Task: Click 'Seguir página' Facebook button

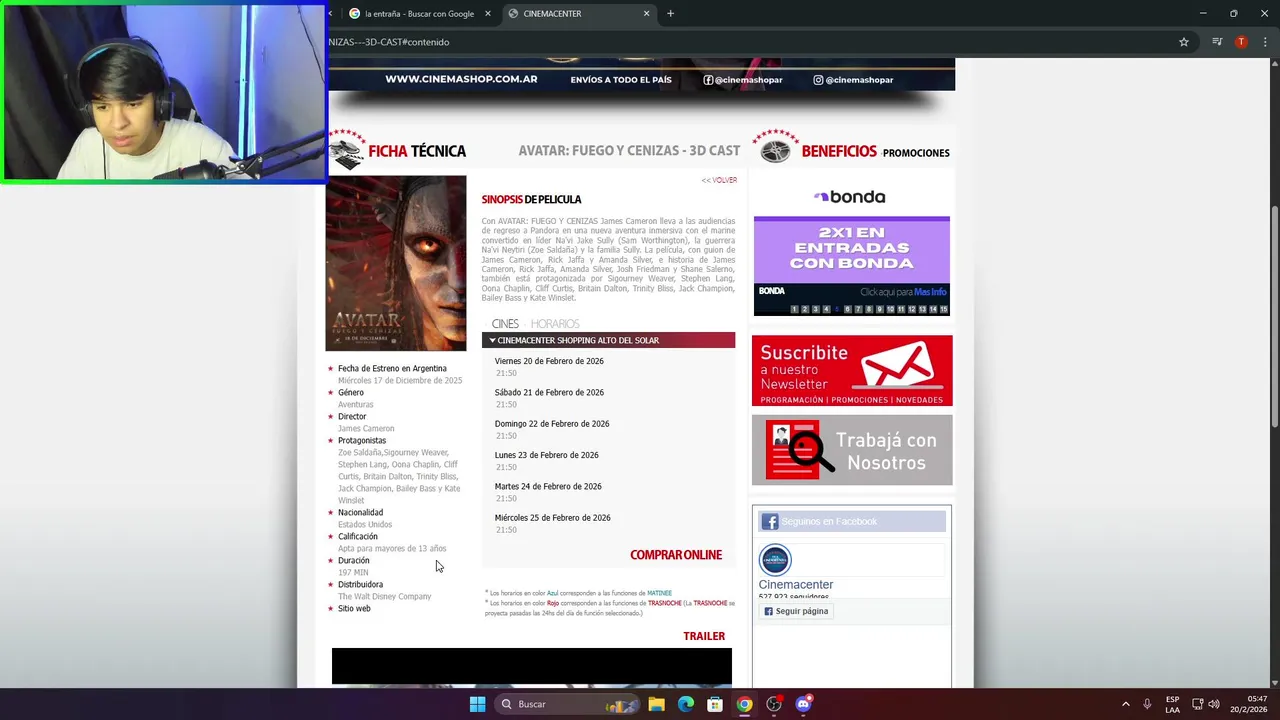Action: coord(796,611)
